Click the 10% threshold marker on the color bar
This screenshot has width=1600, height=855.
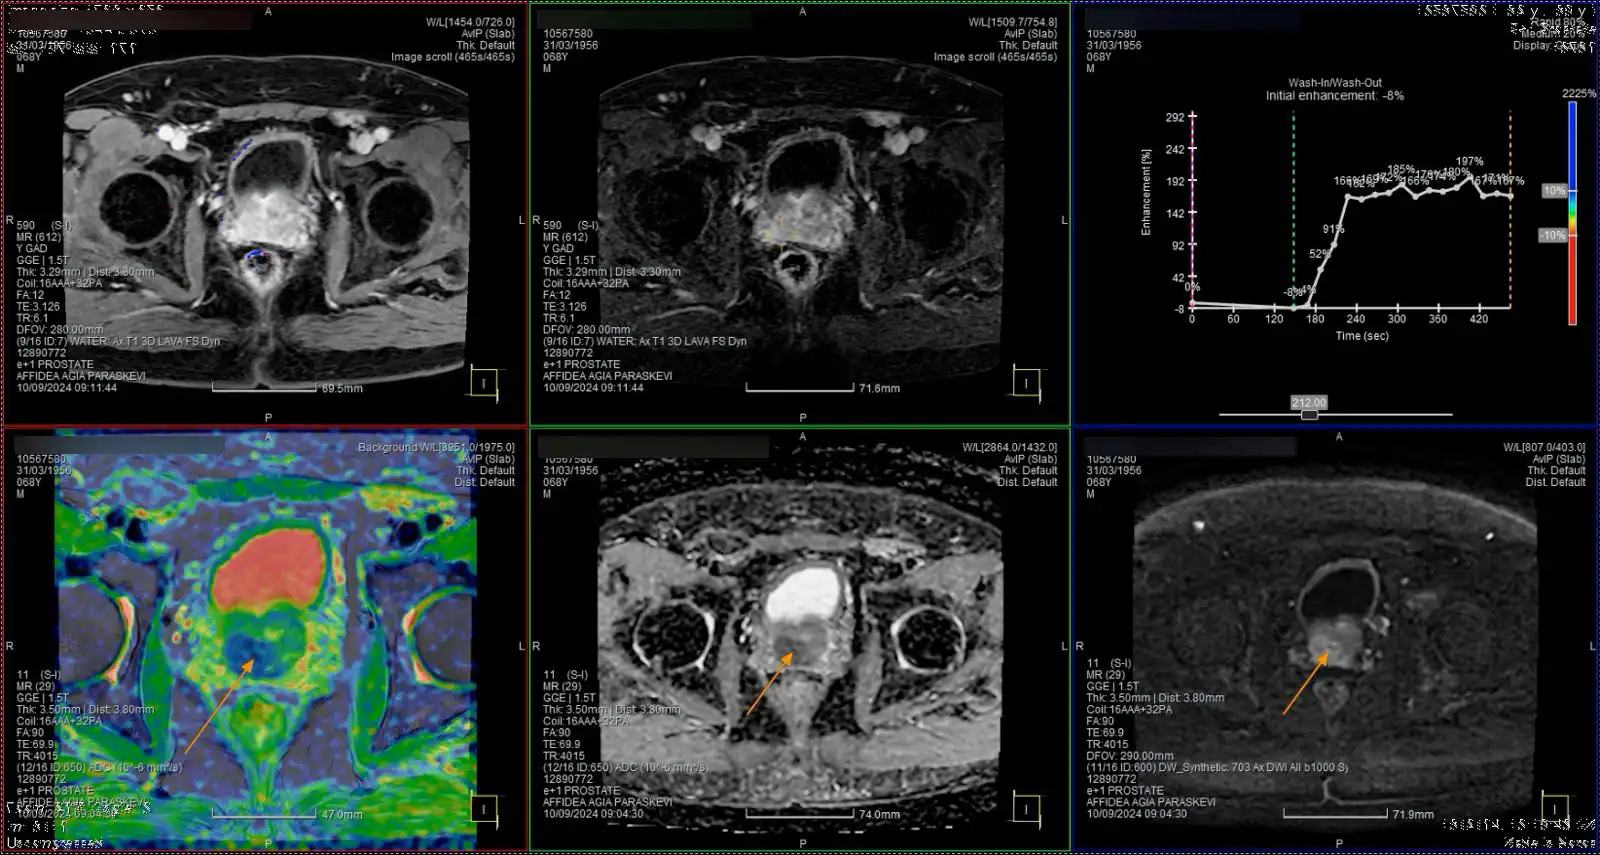1554,191
